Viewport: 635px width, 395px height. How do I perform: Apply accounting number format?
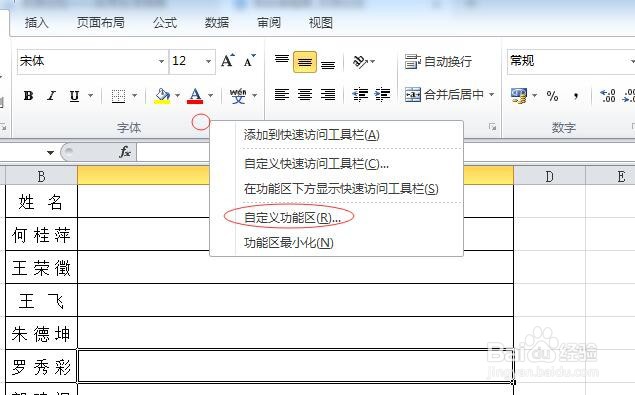[x=519, y=96]
